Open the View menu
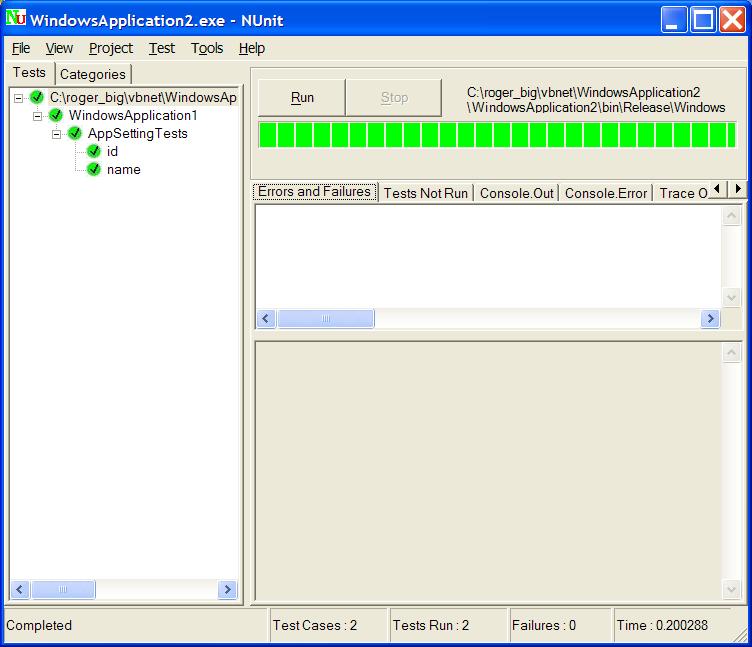 59,48
